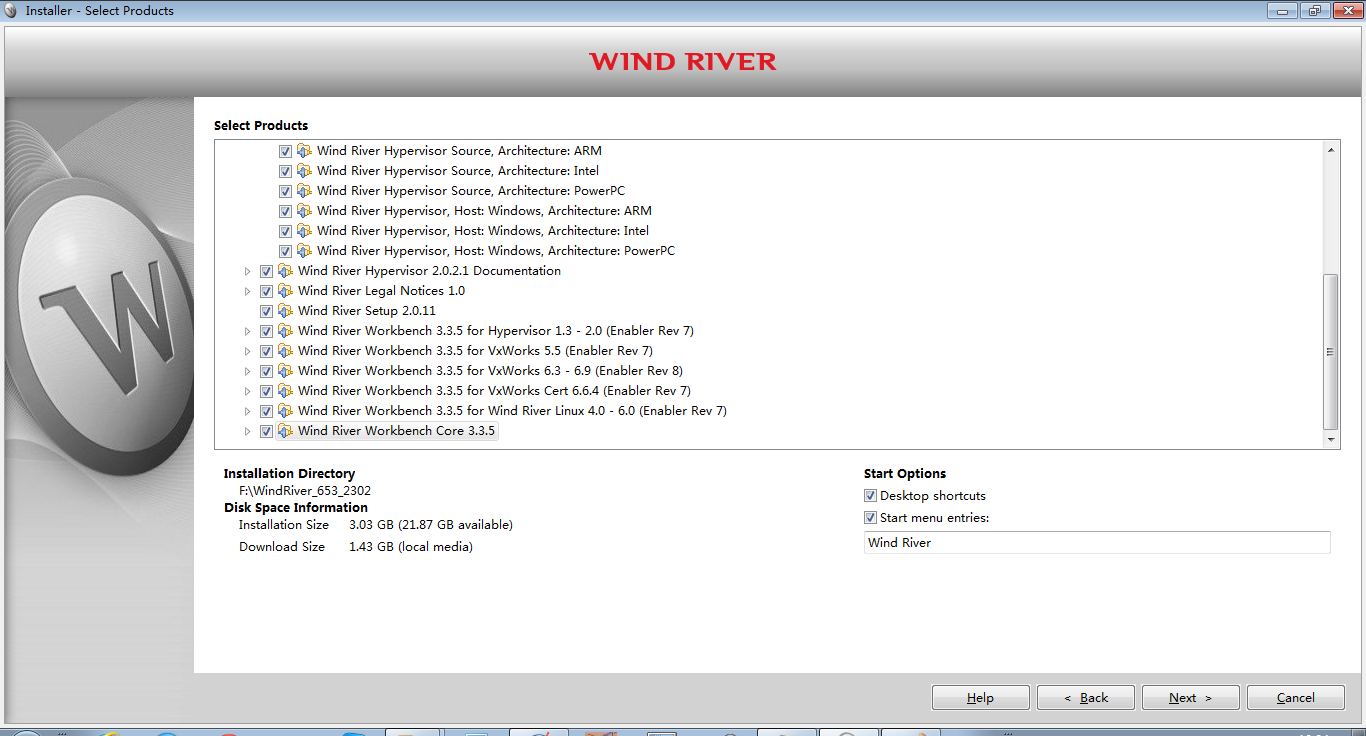Click Download Size 1.43 GB value
1366x736 pixels.
coord(411,547)
